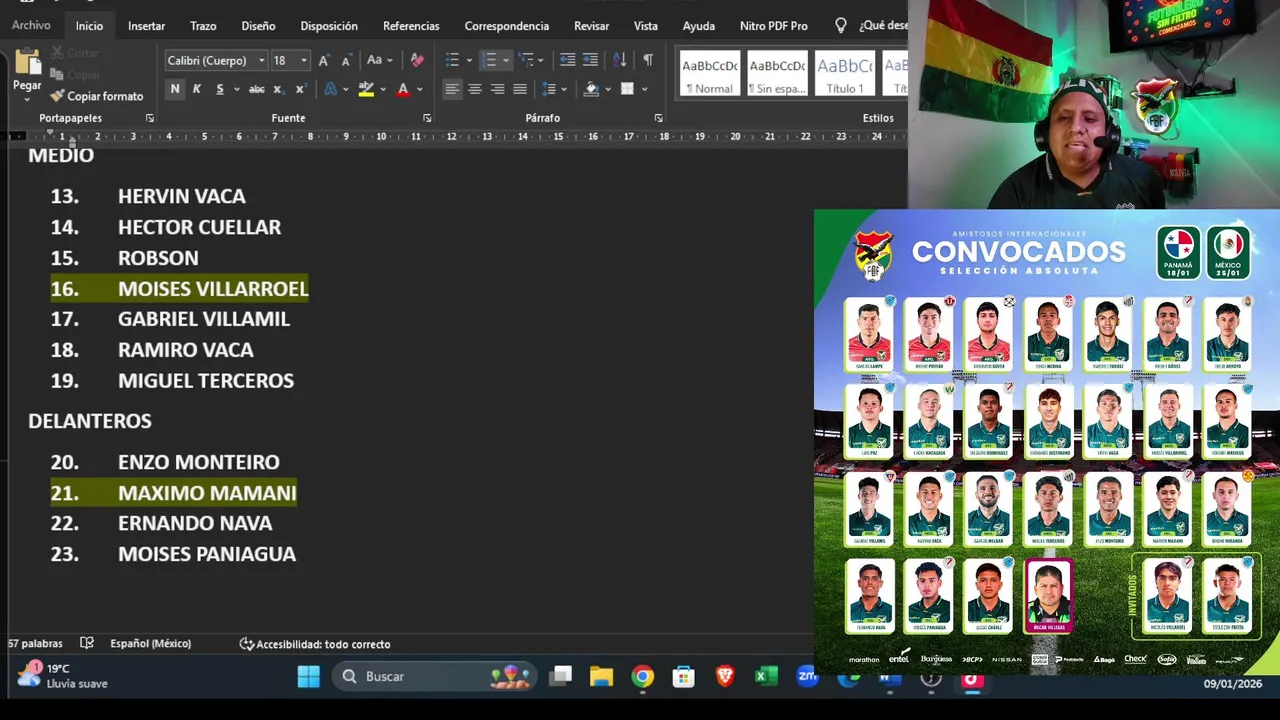Apply superscript formatting
Screen dimensions: 1280x720
click(x=299, y=89)
